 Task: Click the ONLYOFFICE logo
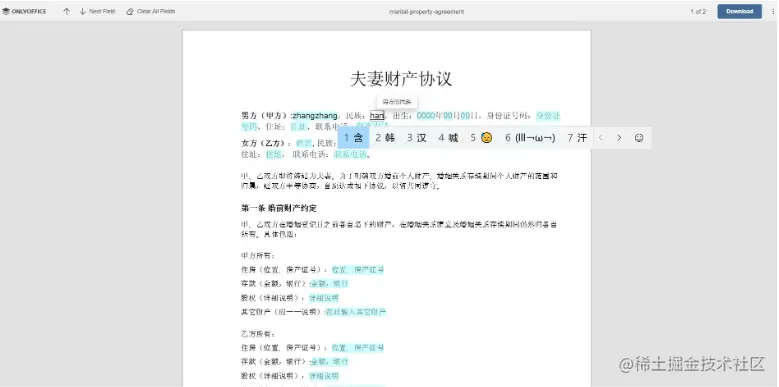point(24,11)
